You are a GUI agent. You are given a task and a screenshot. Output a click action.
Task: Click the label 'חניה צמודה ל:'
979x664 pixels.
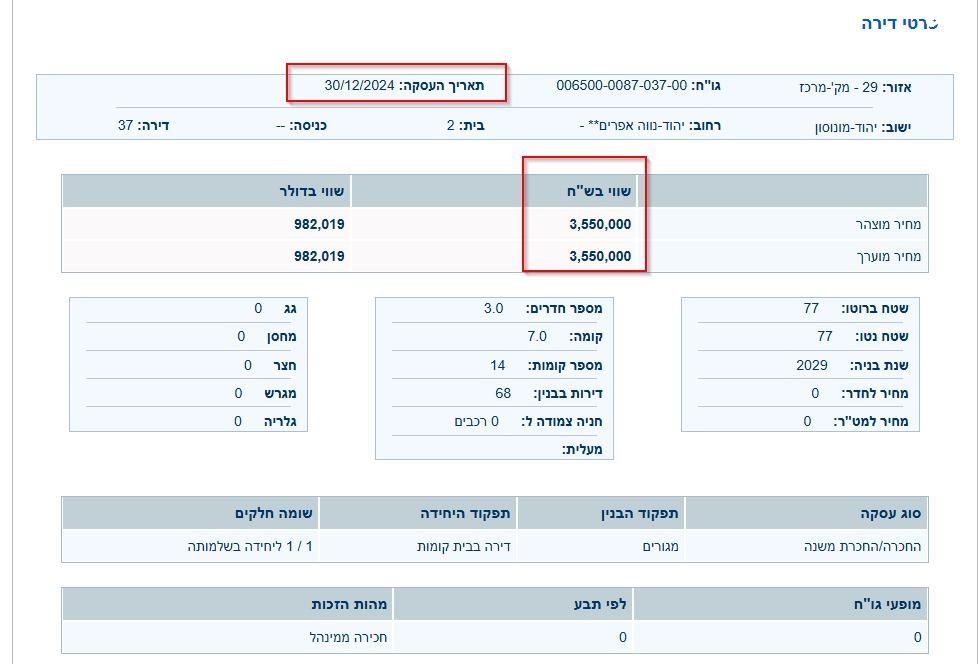562,421
